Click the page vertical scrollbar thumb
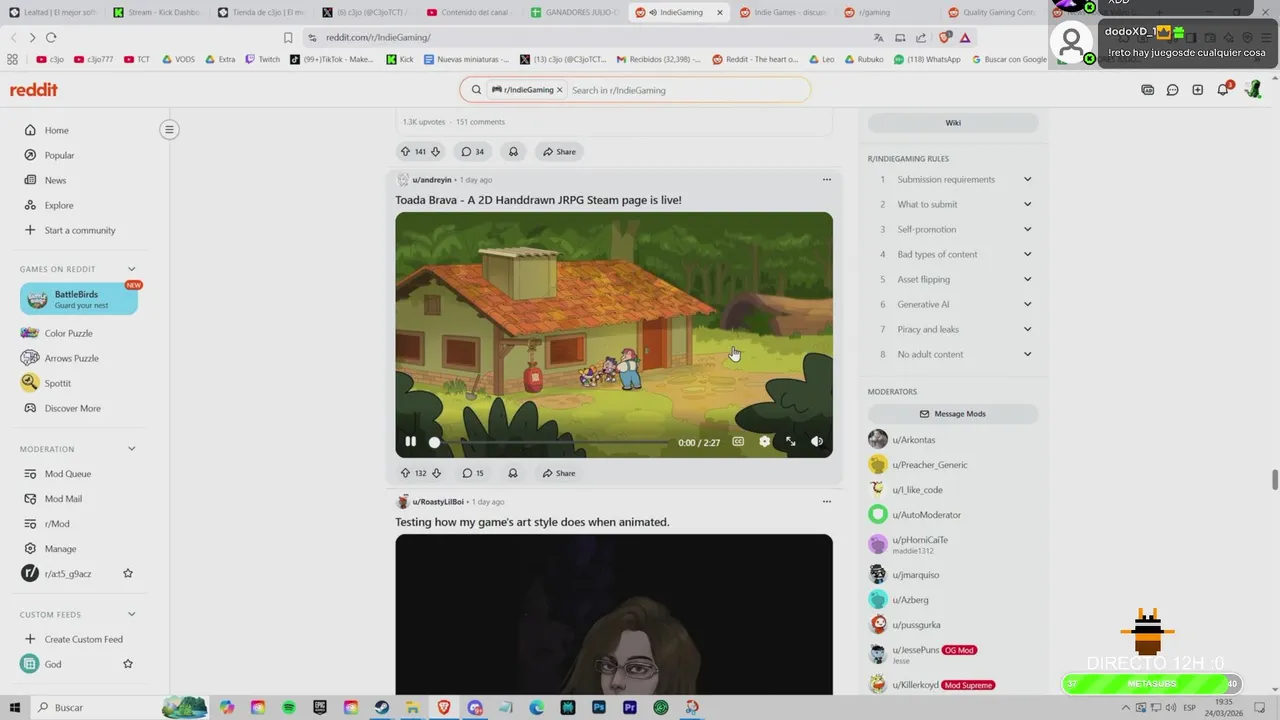The width and height of the screenshot is (1280, 720). [x=1274, y=479]
